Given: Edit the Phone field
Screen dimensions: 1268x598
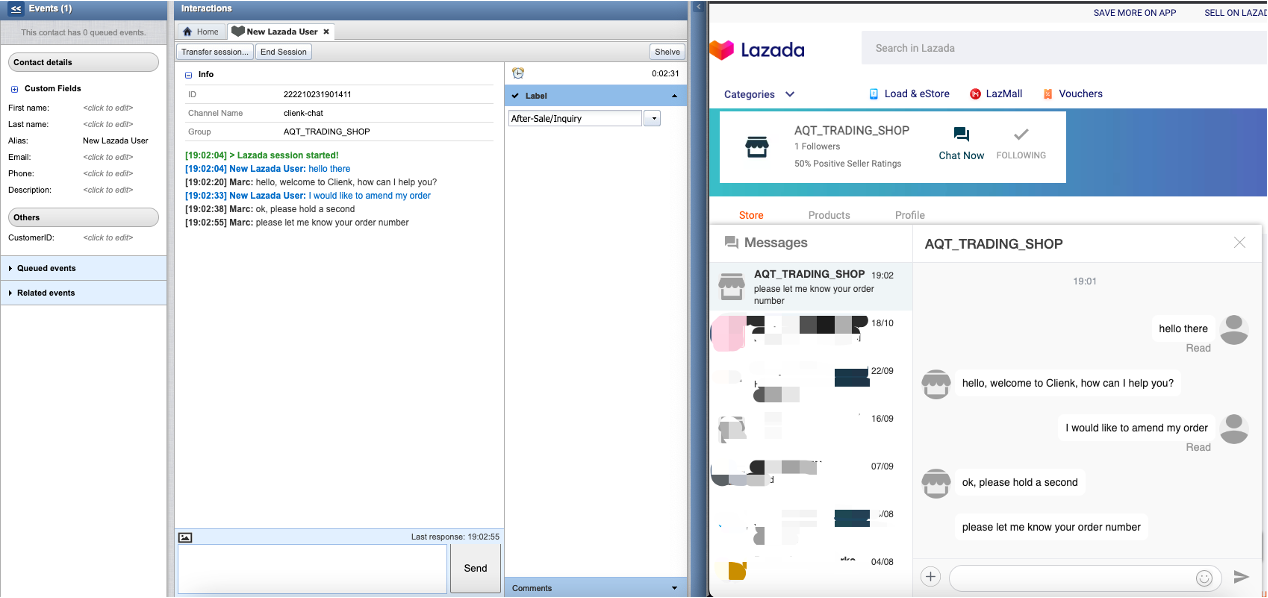Looking at the screenshot, I should [x=108, y=173].
